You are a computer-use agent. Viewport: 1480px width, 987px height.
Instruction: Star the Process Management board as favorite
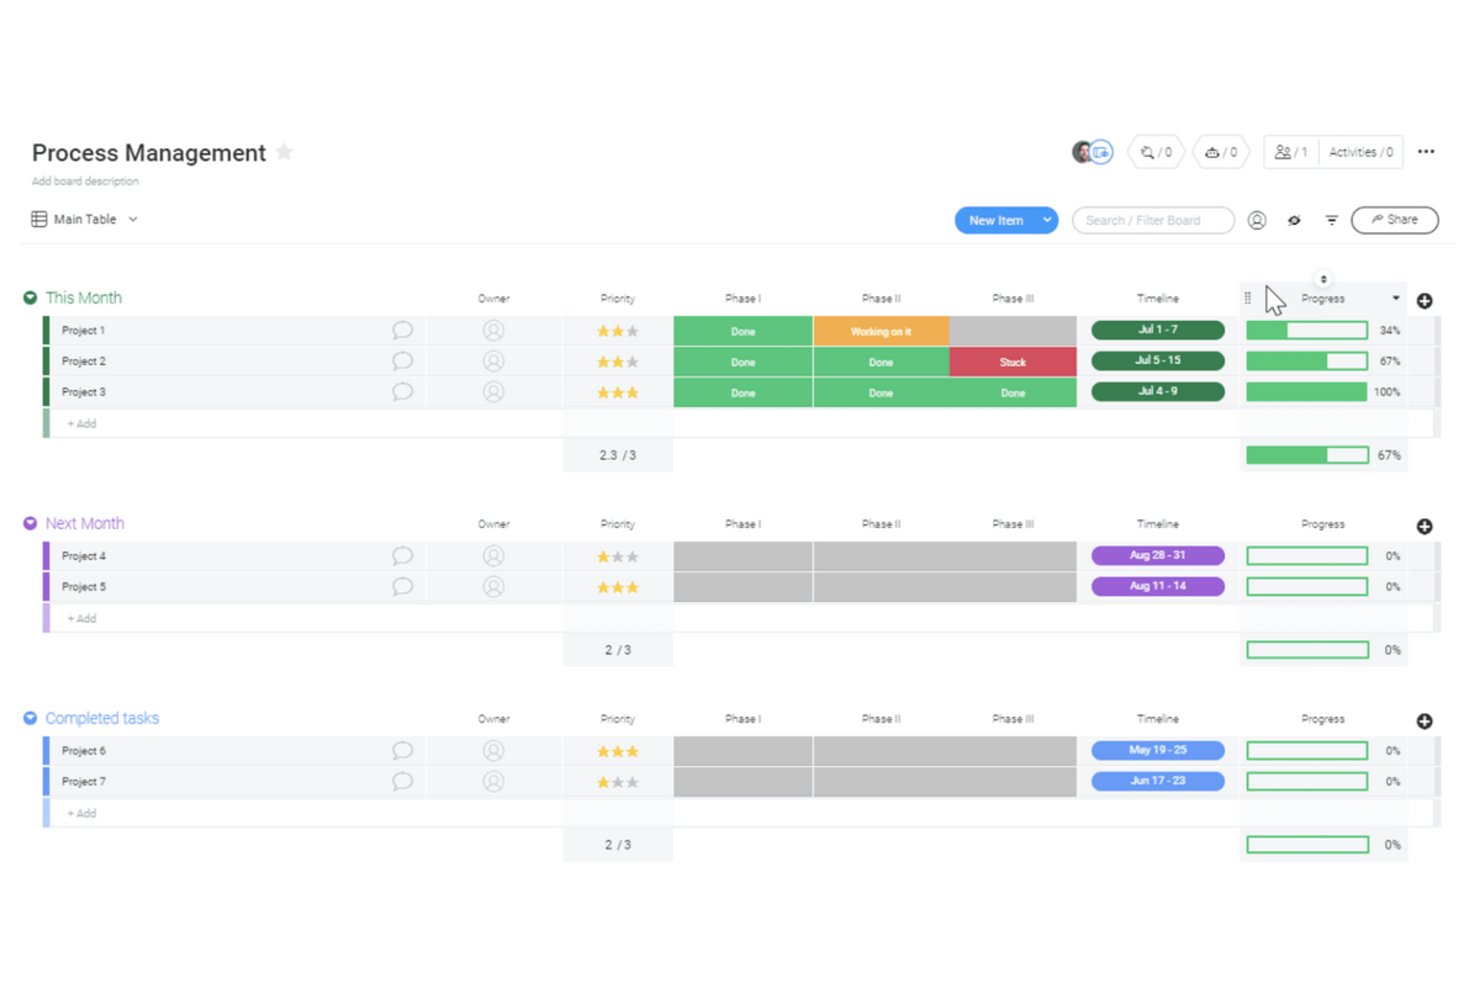(285, 152)
